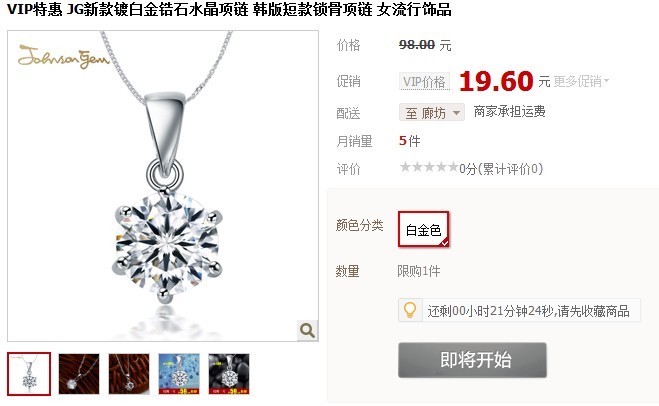Click the dropdown arrow next to 廊坊
Image resolution: width=659 pixels, height=406 pixels.
tap(456, 113)
